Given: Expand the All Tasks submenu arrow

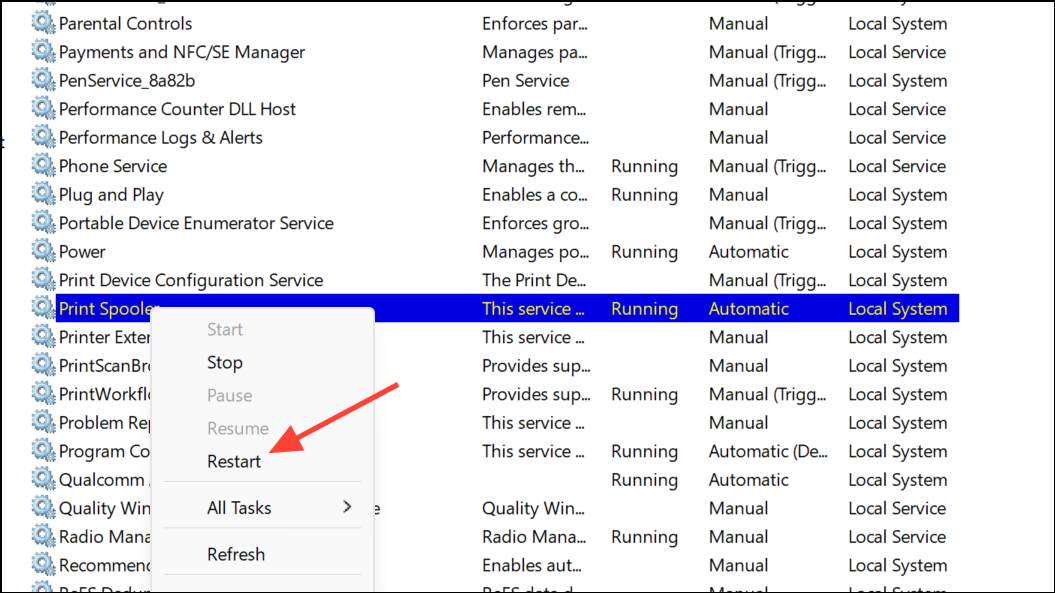Looking at the screenshot, I should [347, 507].
